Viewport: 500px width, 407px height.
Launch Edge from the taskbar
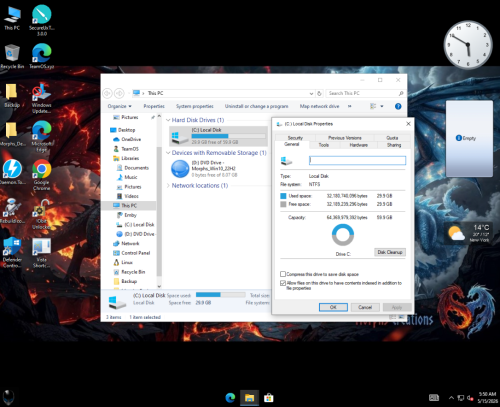click(230, 398)
